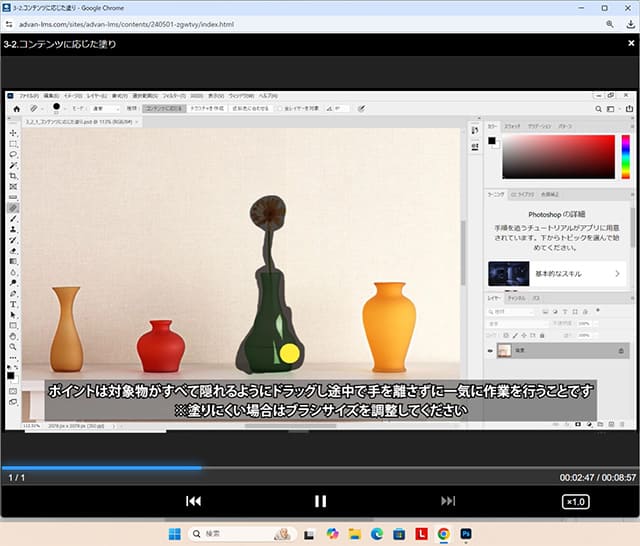
Task: Select the Magic Wand tool
Action: pyautogui.click(x=13, y=165)
